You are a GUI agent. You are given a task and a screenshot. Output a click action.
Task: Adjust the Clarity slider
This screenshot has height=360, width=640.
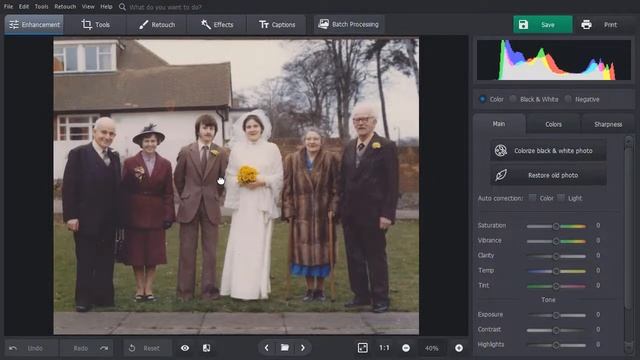[x=556, y=256]
